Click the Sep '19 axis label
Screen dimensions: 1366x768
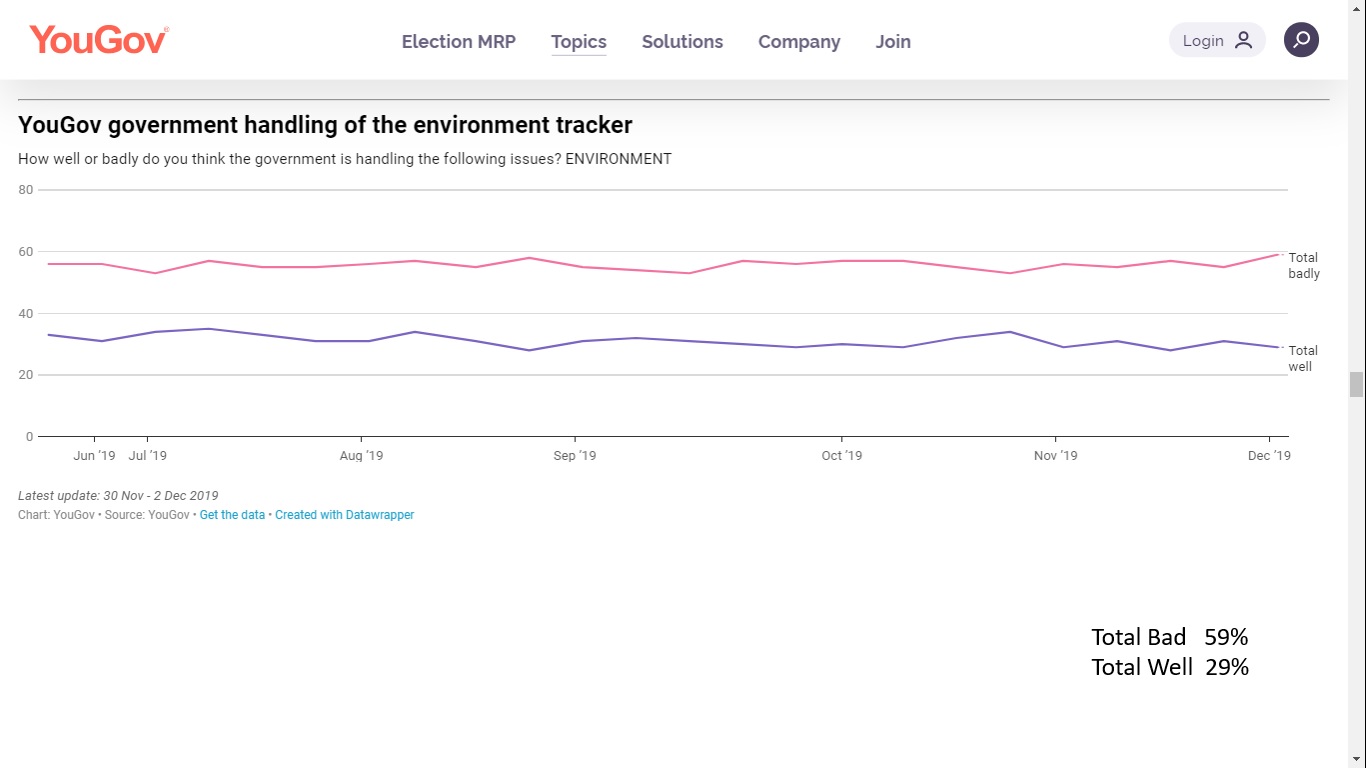(x=575, y=456)
